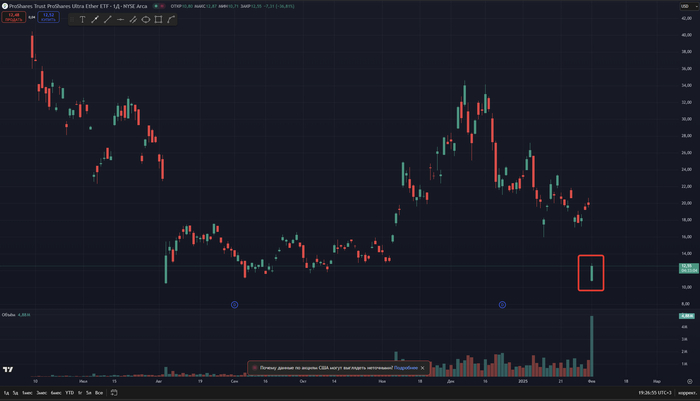Toggle the adjustment (коррект.) setting
The image size is (700, 401).
687,393
